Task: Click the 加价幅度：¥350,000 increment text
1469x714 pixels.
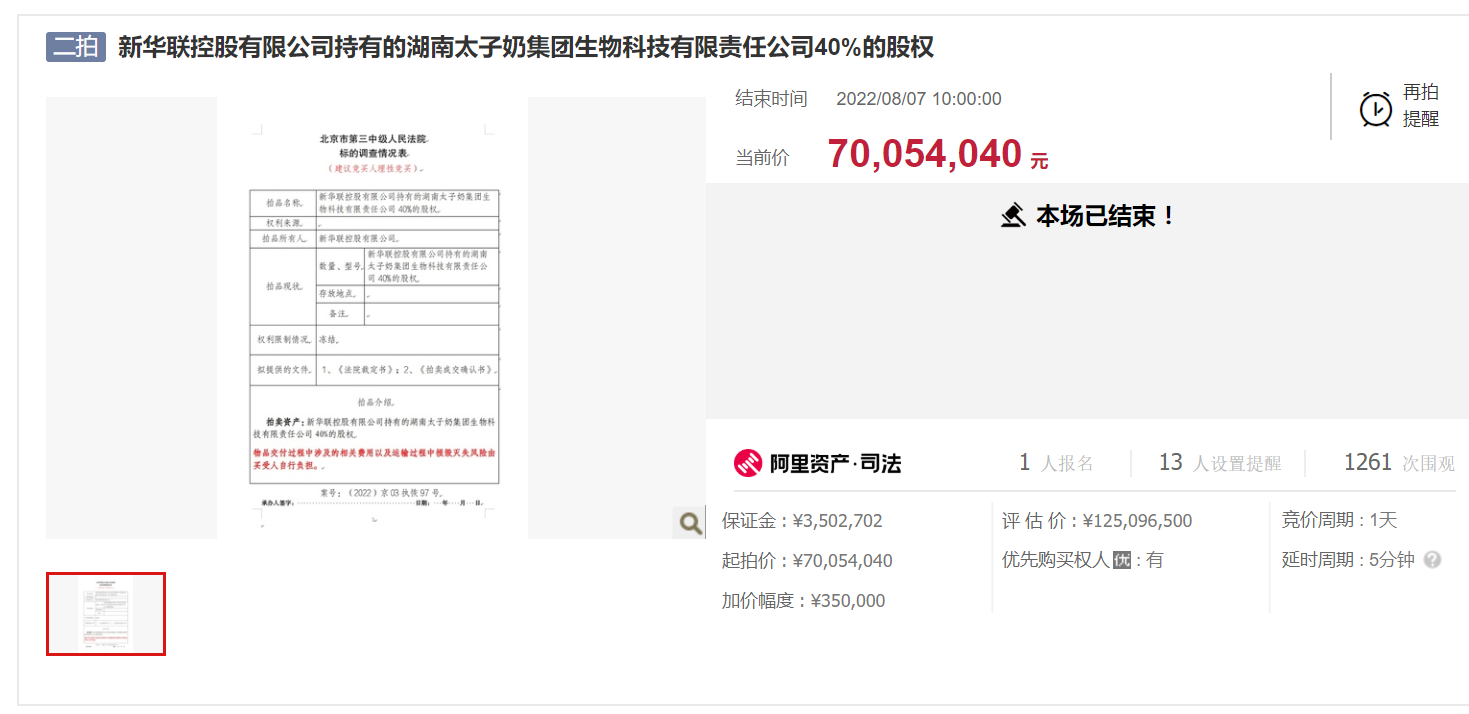Action: (803, 601)
